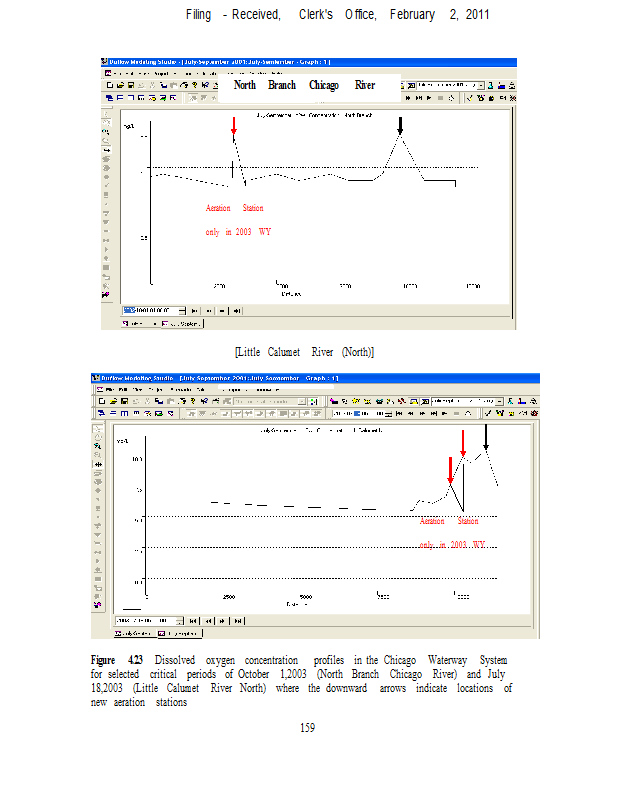Jump to first time step in North Branch window
The width and height of the screenshot is (618, 800).
click(194, 310)
